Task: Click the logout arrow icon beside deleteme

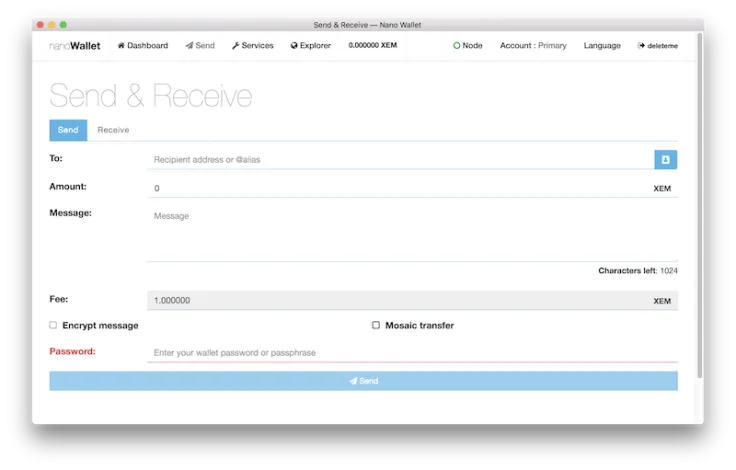Action: [x=641, y=46]
